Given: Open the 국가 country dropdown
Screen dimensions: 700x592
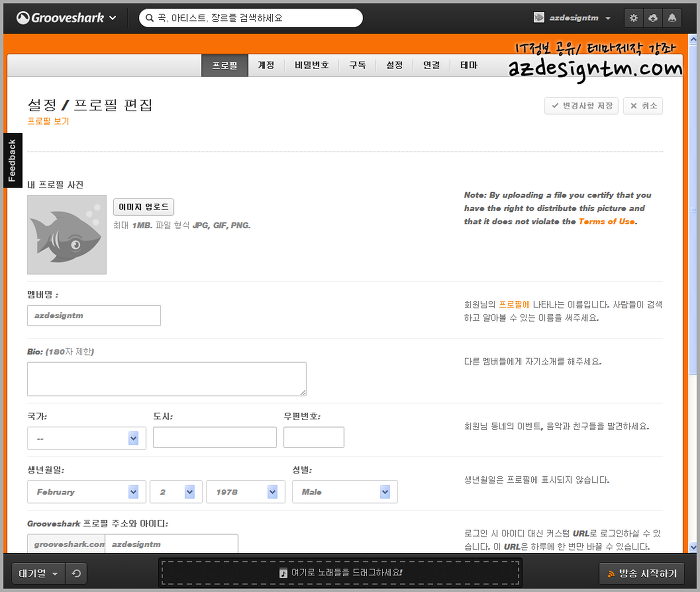Looking at the screenshot, I should (x=87, y=438).
